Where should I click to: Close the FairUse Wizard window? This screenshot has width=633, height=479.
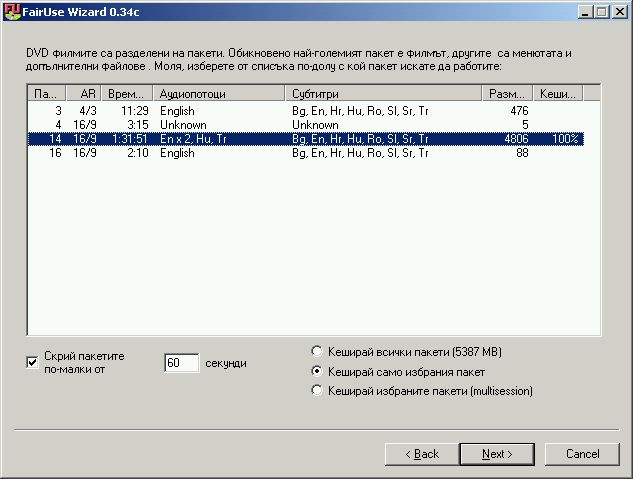tap(620, 12)
